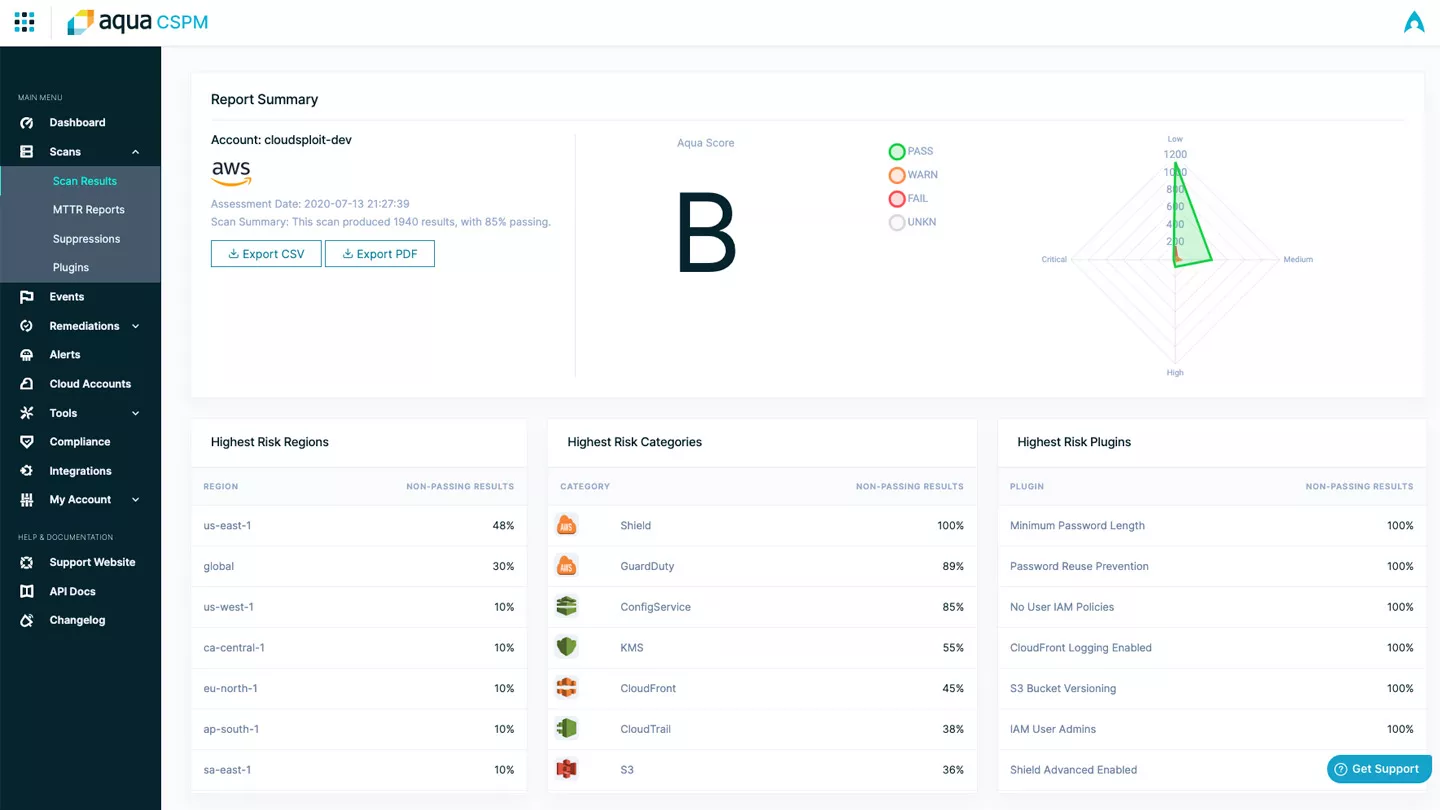1440x810 pixels.
Task: Select the Scan Results menu item
Action: coord(84,181)
